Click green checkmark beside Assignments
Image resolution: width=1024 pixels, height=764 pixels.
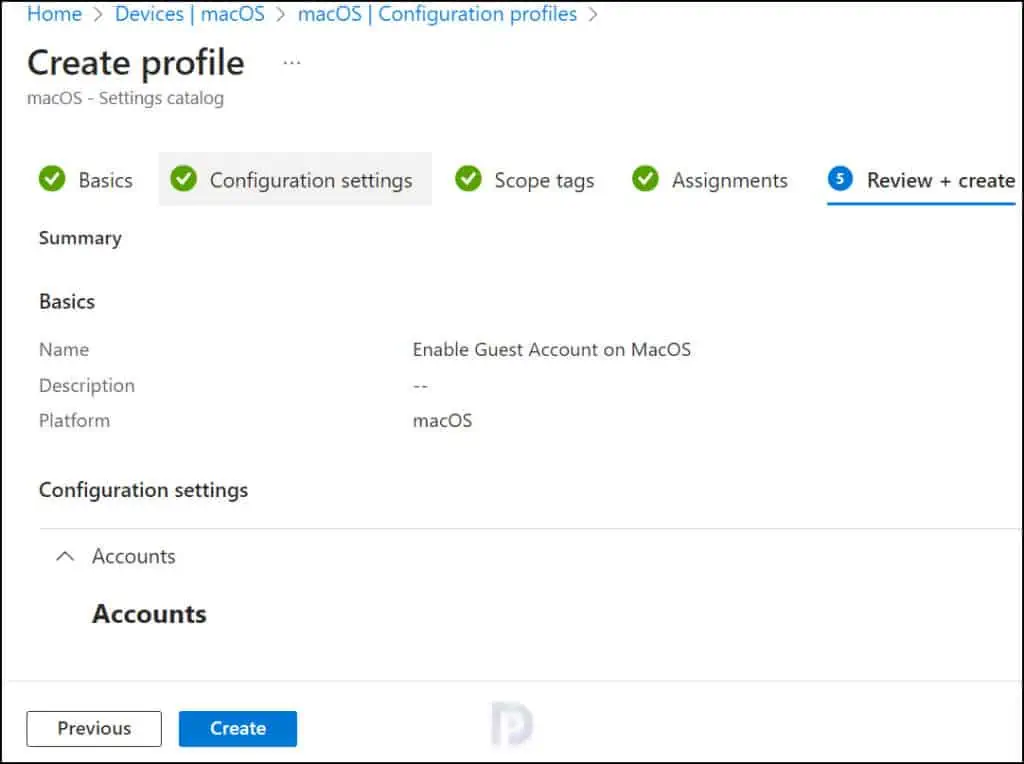pos(645,179)
